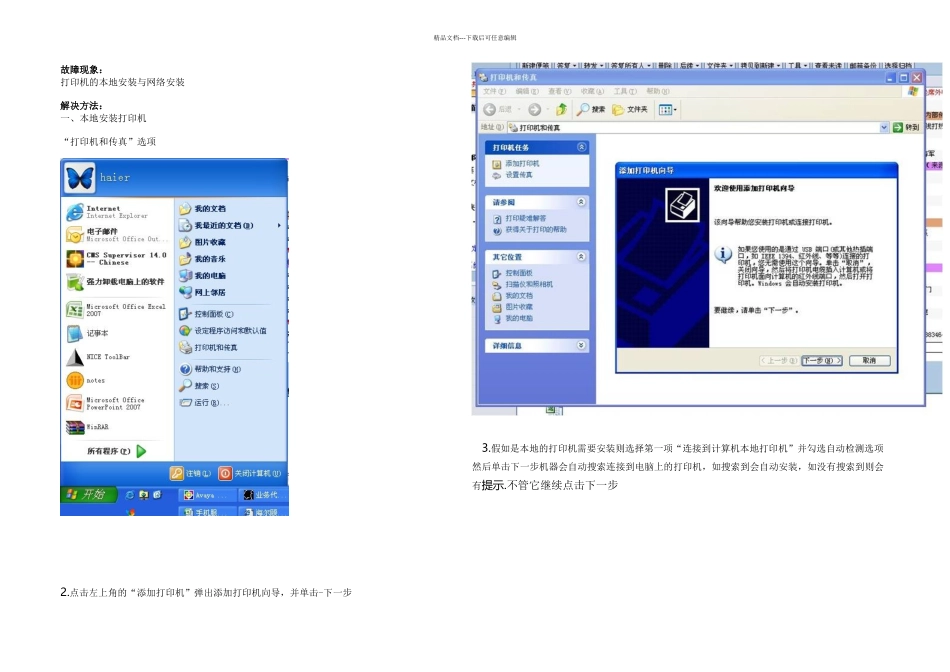
Task: Click 我的文档 link in 其它位置
Action: coord(513,296)
